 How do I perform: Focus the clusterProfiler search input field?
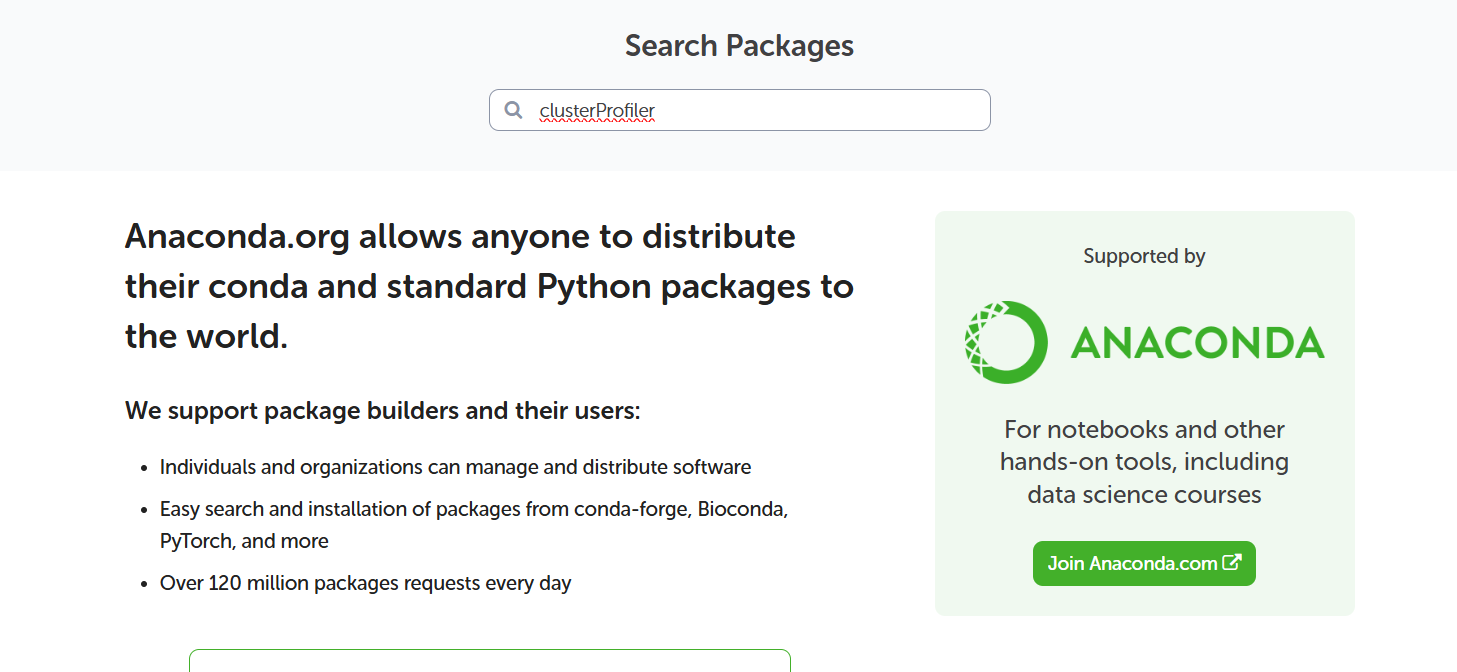coord(760,110)
